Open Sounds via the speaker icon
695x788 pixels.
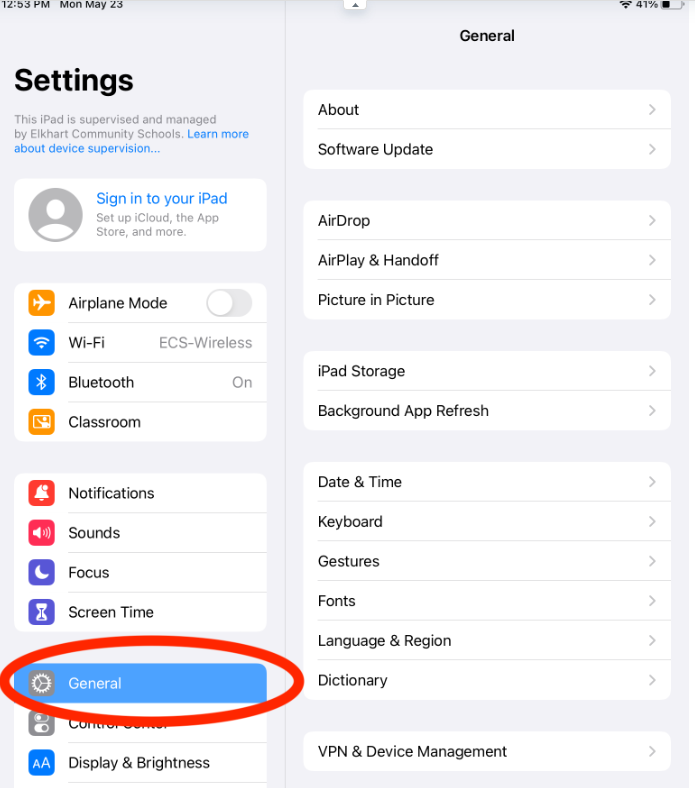pos(41,533)
